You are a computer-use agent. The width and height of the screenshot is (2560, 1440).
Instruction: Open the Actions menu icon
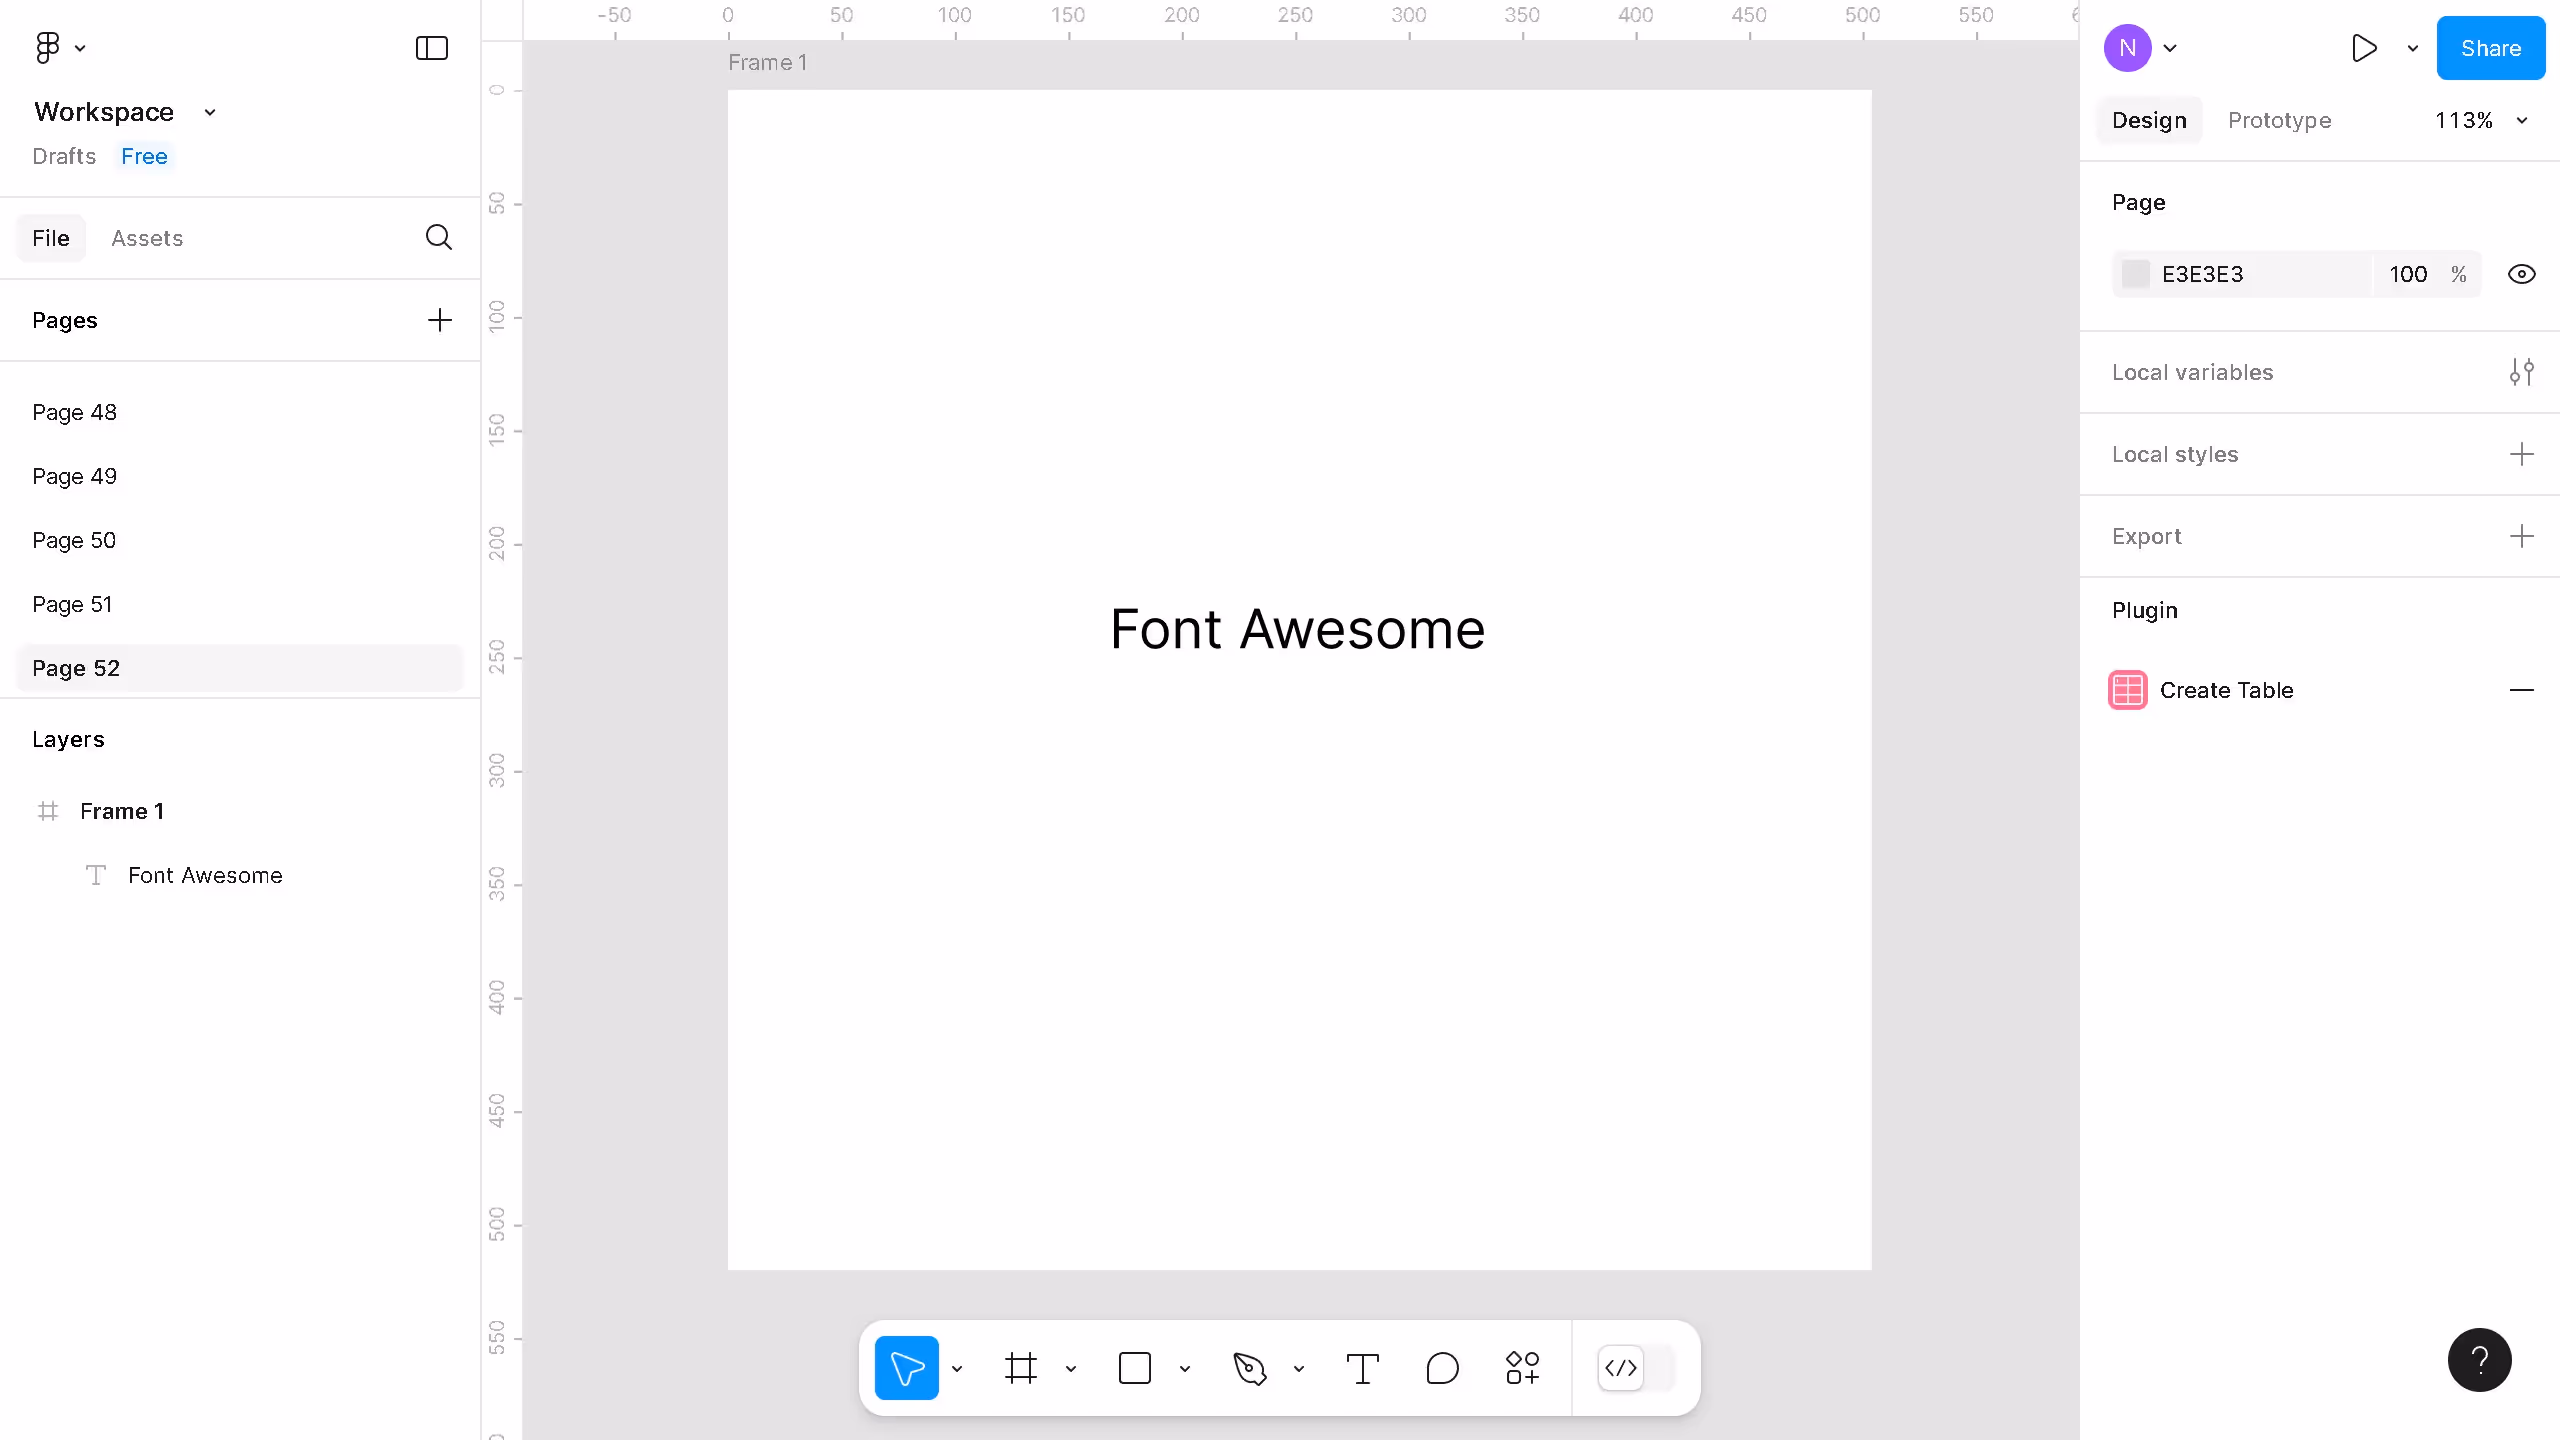click(1521, 1368)
